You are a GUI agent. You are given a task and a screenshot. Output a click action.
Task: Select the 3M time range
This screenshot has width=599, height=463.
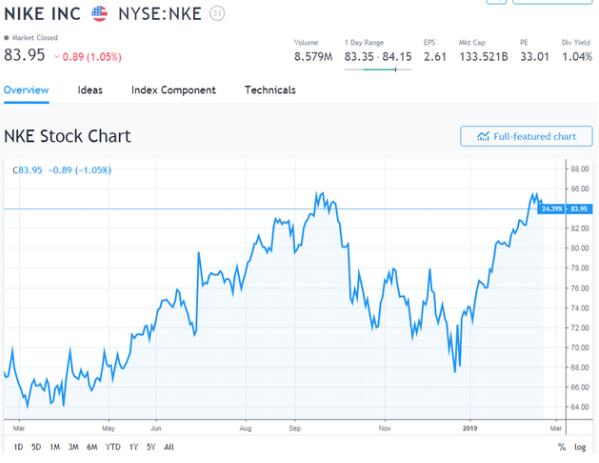(x=73, y=447)
